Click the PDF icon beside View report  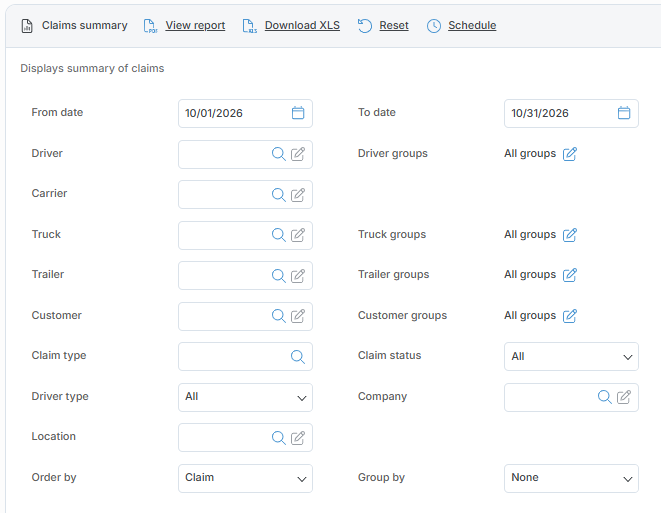coord(150,26)
